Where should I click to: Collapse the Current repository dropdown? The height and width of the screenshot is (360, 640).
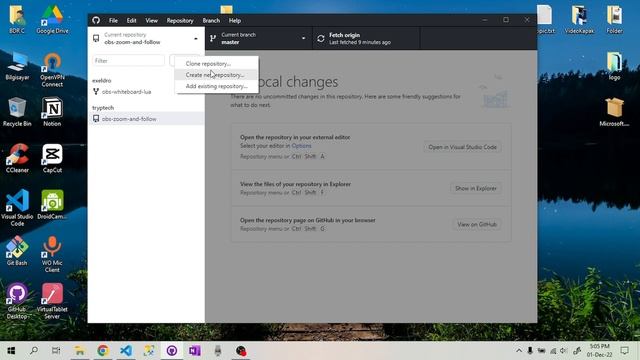pyautogui.click(x=146, y=38)
